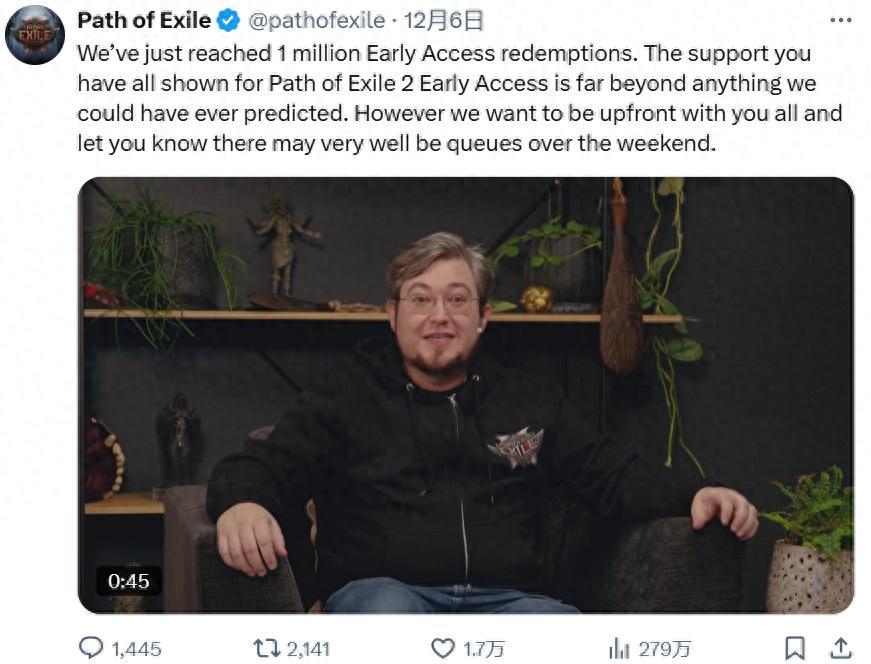
Task: Click the Path of Exile display name
Action: [x=144, y=20]
